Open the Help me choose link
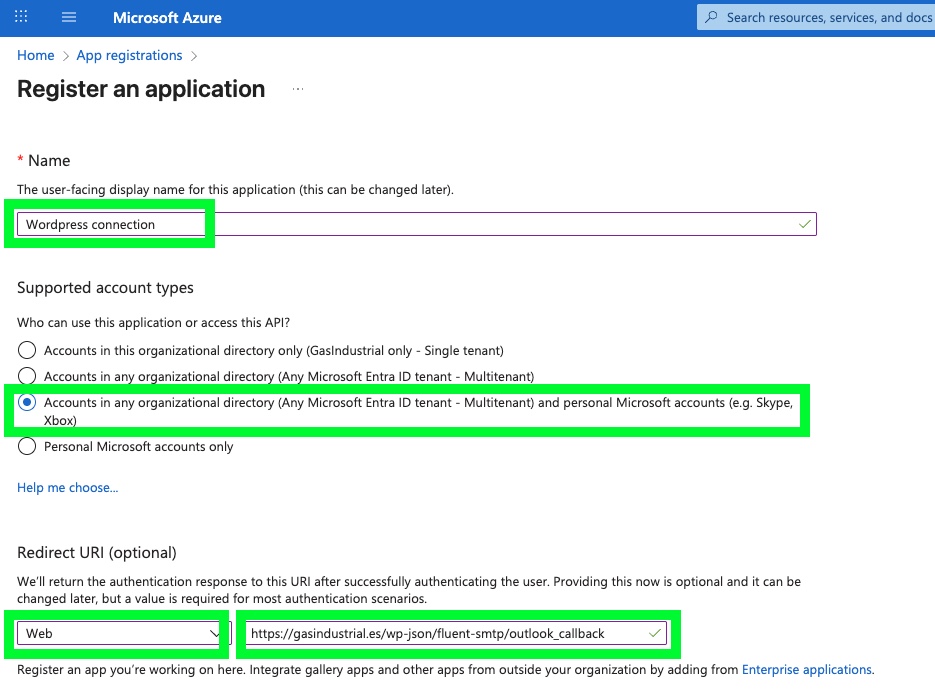 (x=67, y=488)
